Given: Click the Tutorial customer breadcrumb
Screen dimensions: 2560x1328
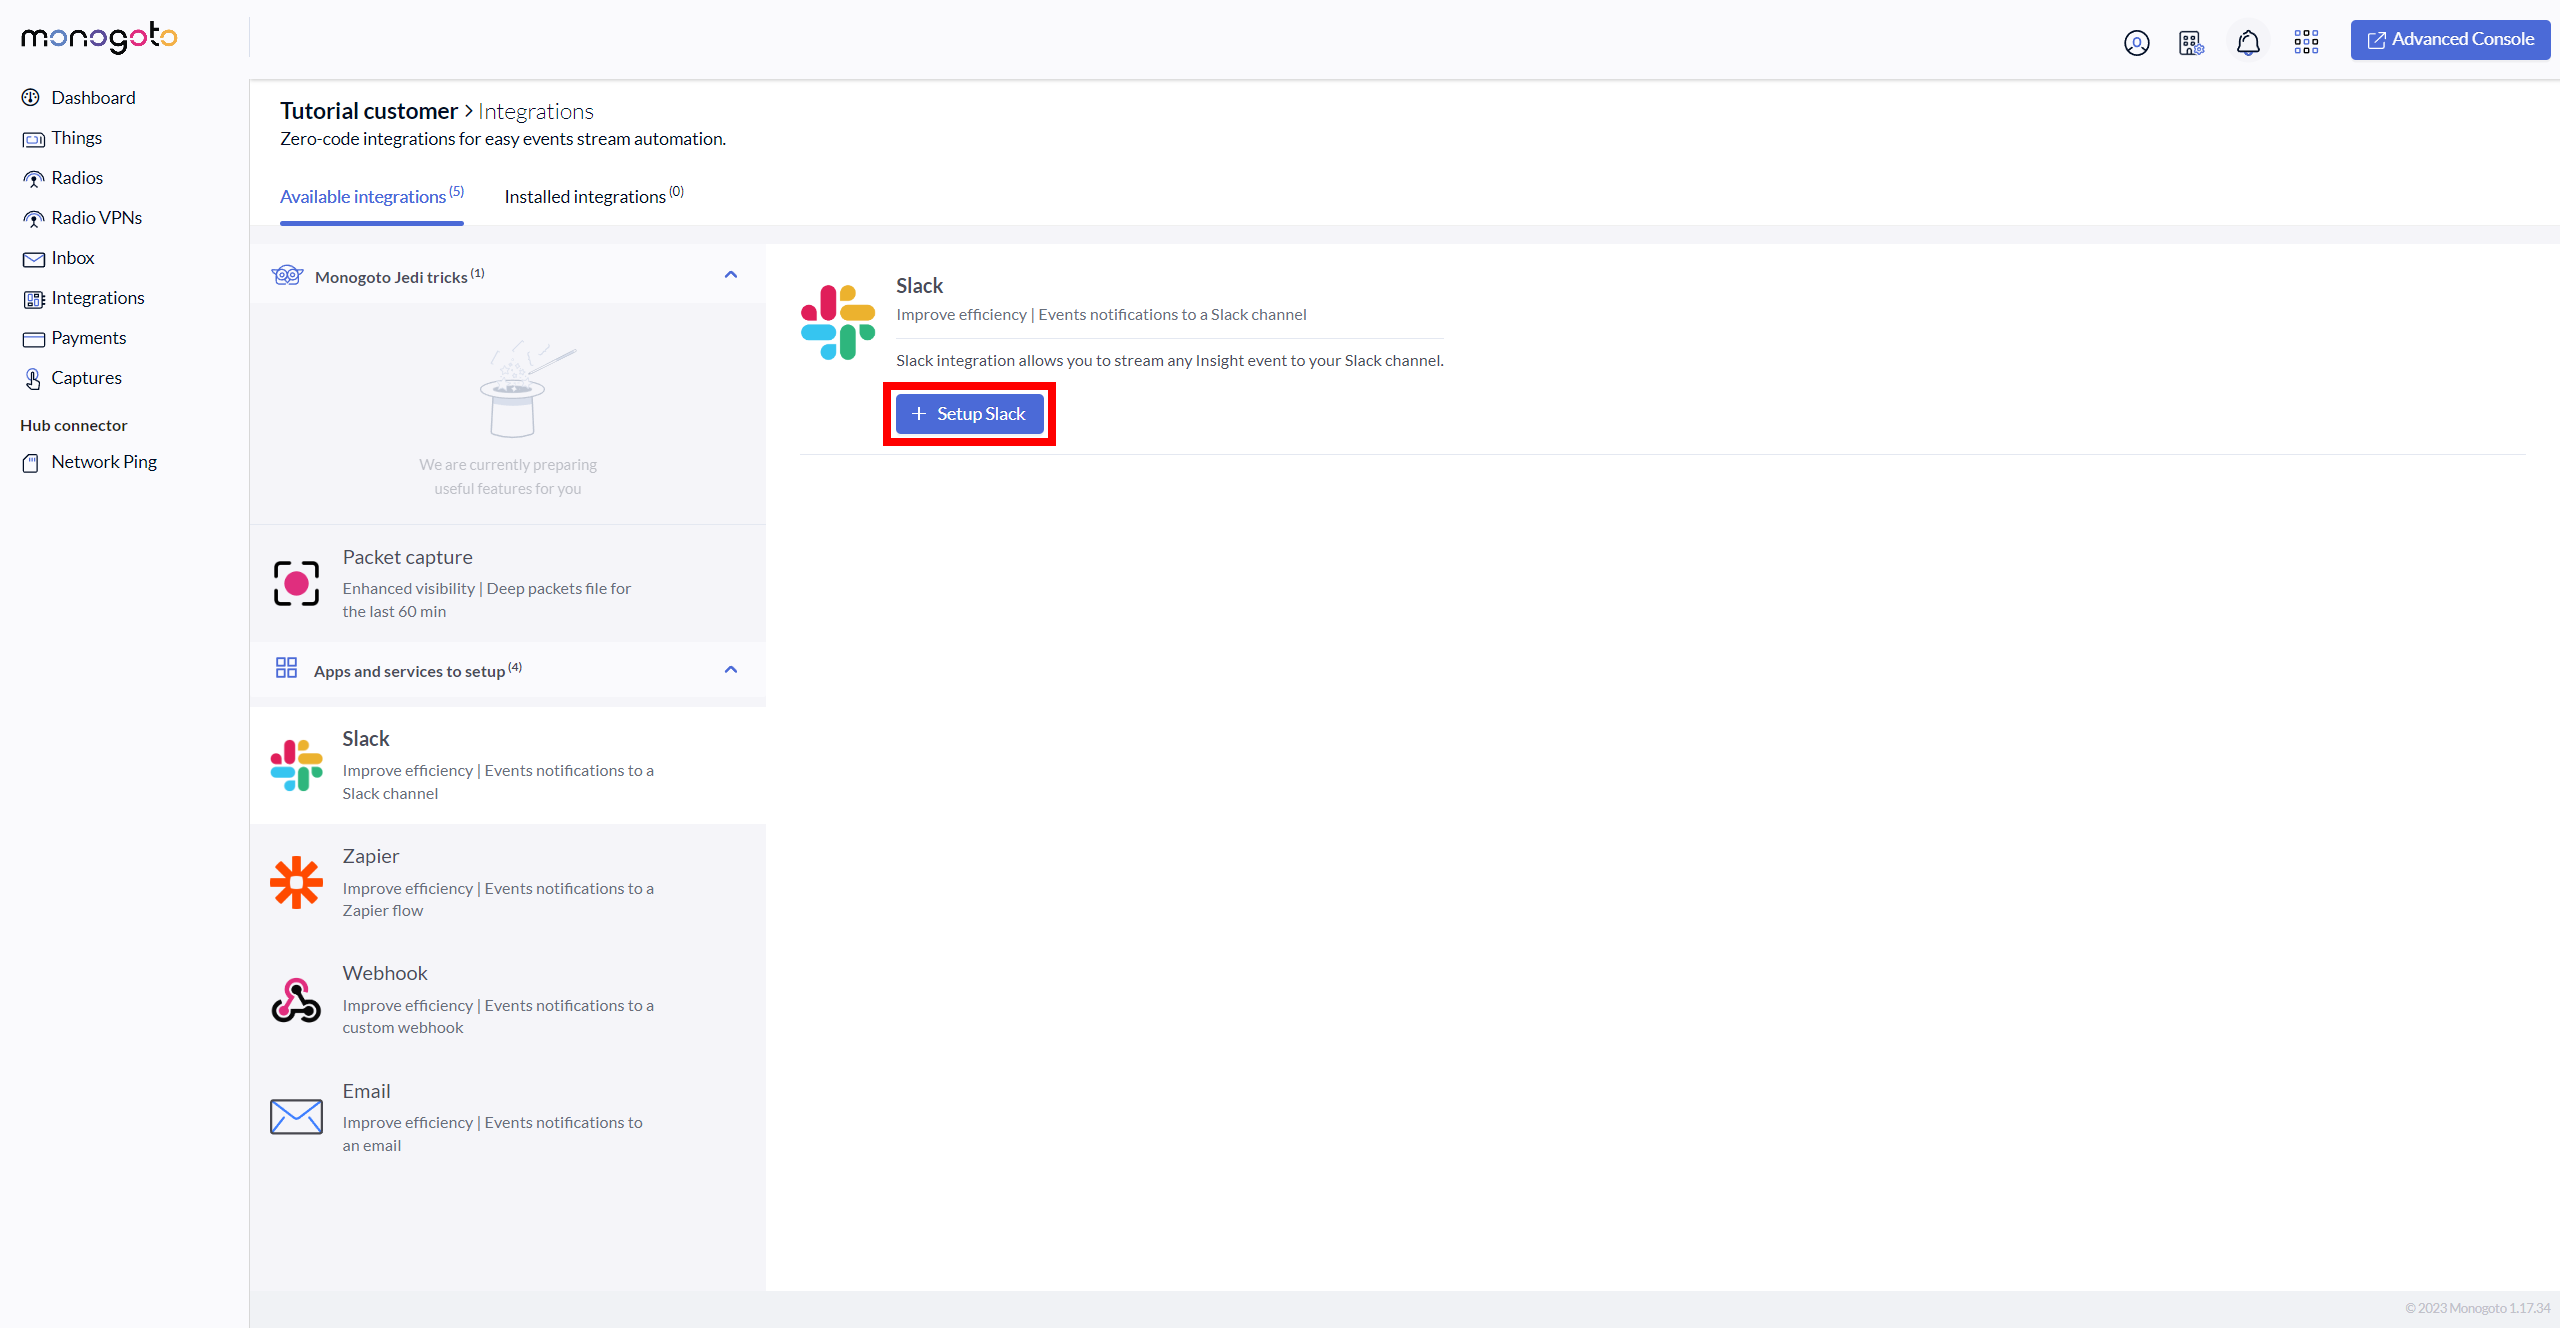Looking at the screenshot, I should tap(368, 111).
